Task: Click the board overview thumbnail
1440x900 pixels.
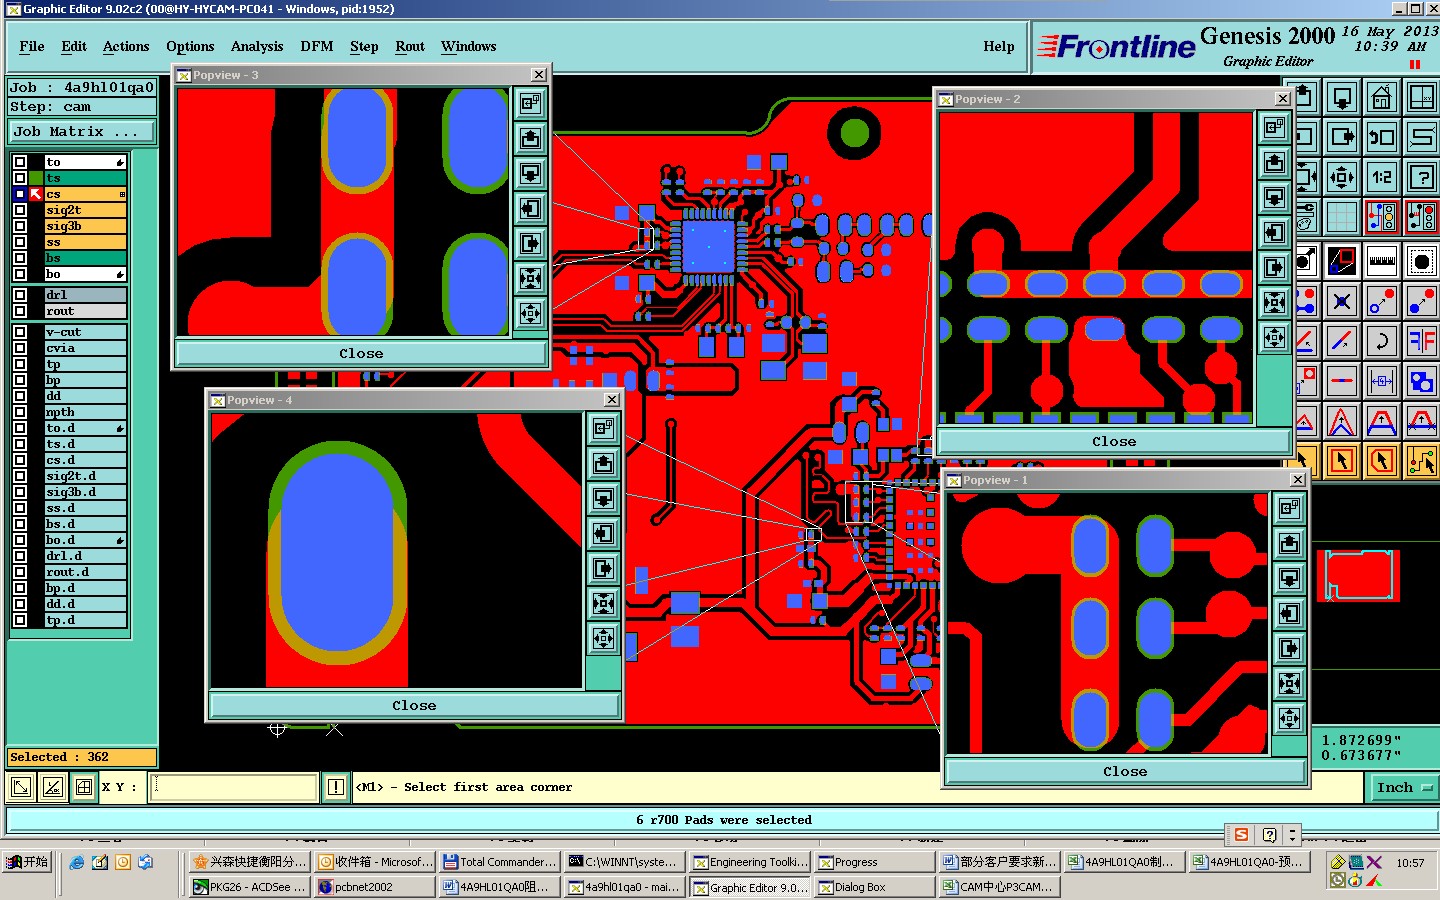Action: [1359, 574]
